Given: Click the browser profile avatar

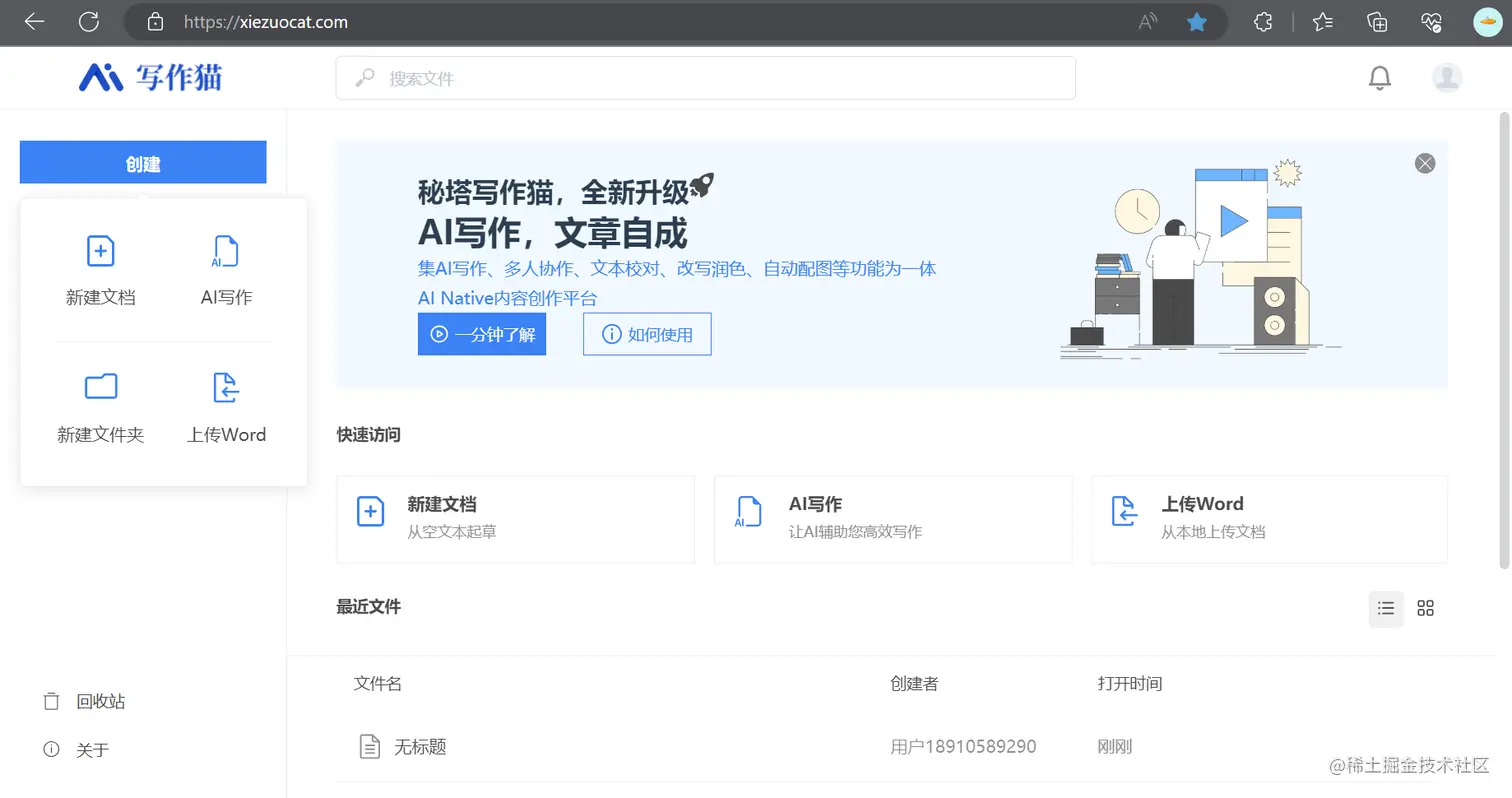Looking at the screenshot, I should click(1488, 22).
